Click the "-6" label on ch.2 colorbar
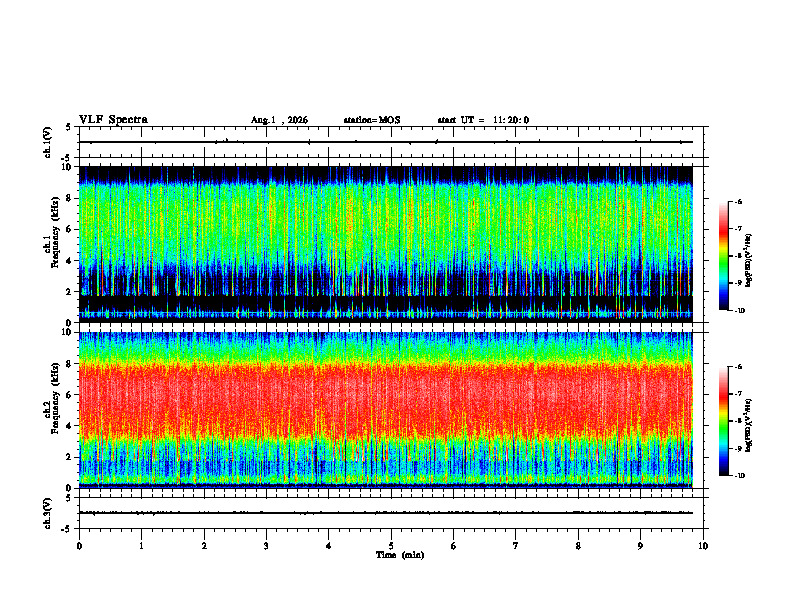Viewport: 792px width, 612px height. (x=739, y=367)
